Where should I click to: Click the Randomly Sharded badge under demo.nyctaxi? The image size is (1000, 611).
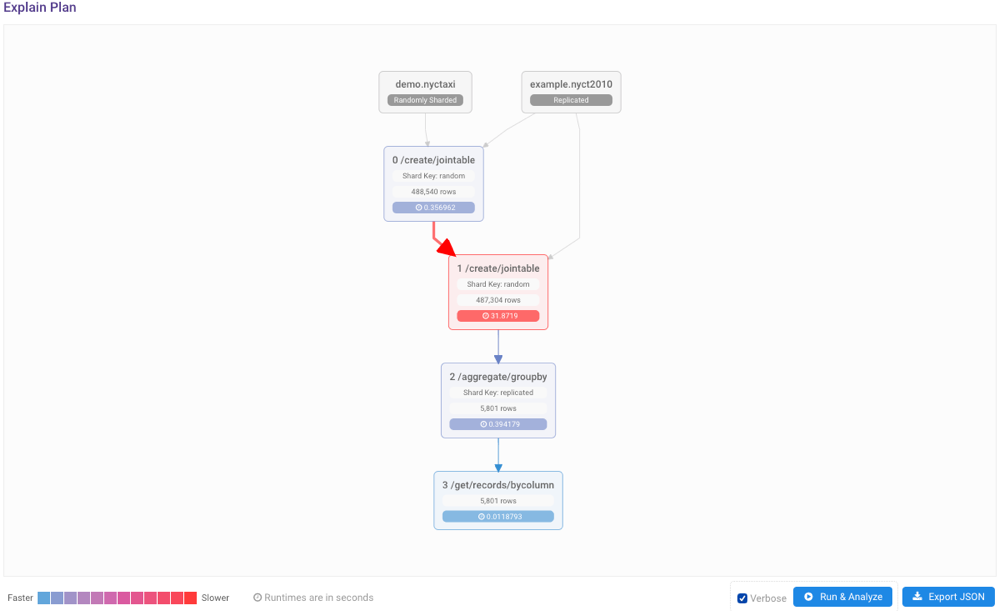(424, 100)
